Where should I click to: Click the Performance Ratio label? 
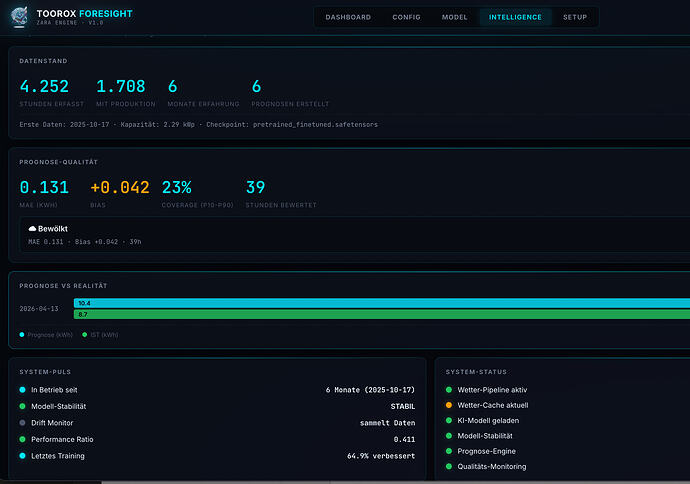[x=62, y=440]
